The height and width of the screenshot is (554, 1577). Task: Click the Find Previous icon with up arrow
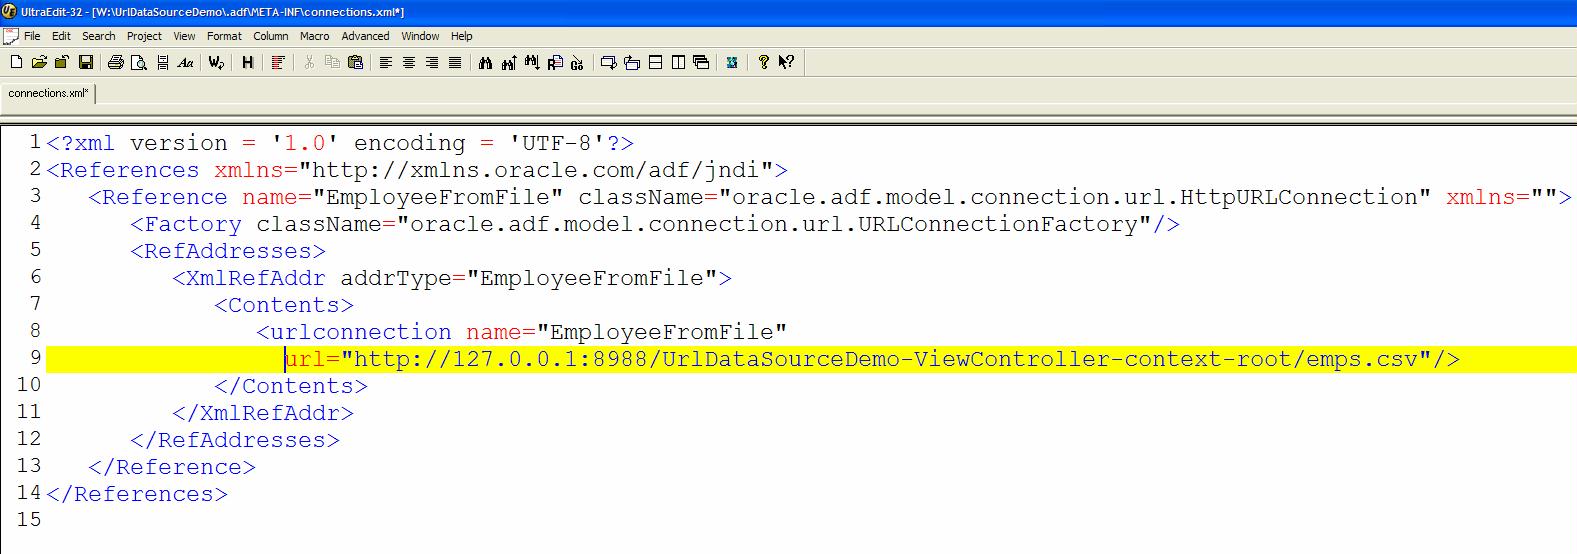click(x=508, y=62)
